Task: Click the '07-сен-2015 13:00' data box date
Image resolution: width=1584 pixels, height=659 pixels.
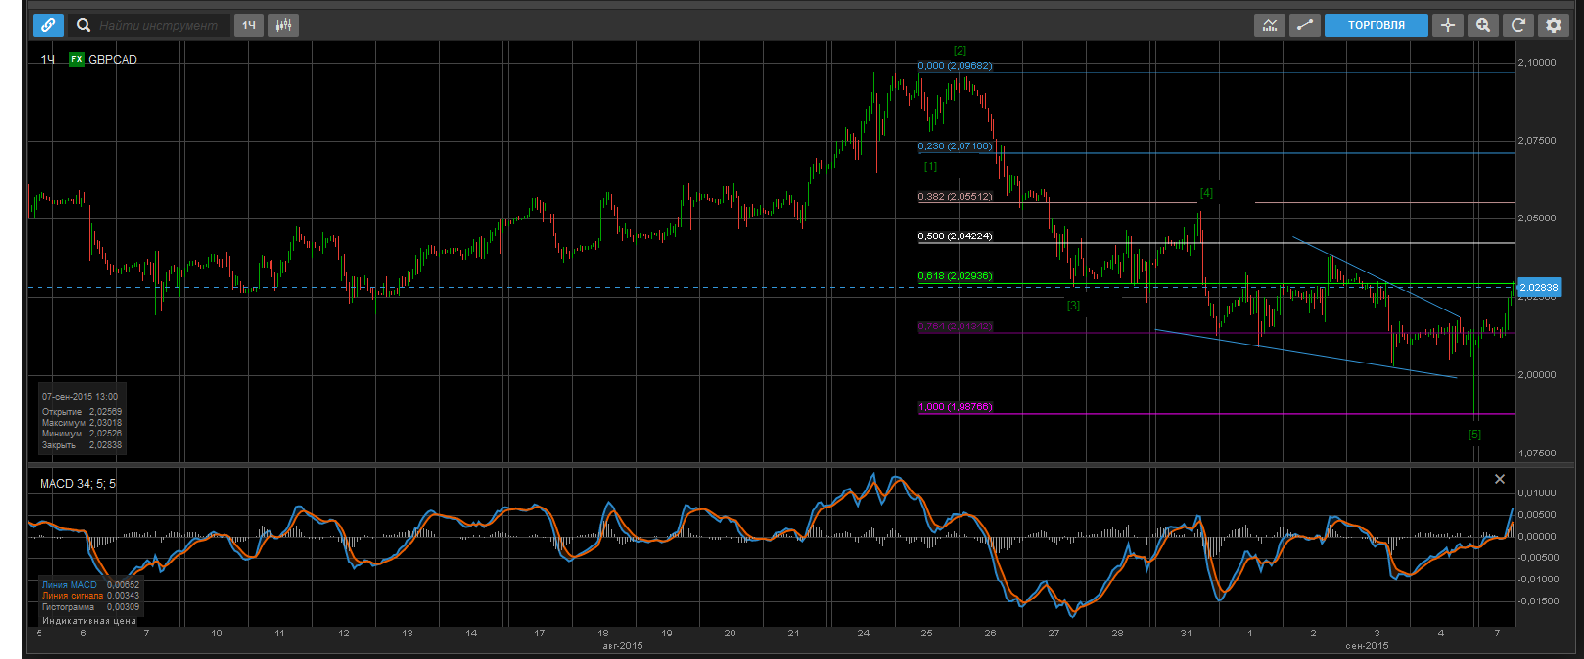Action: 80,397
